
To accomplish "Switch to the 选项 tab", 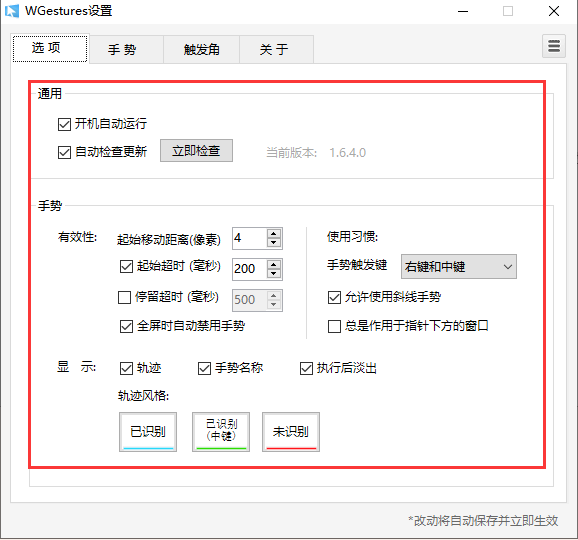I will coord(50,48).
